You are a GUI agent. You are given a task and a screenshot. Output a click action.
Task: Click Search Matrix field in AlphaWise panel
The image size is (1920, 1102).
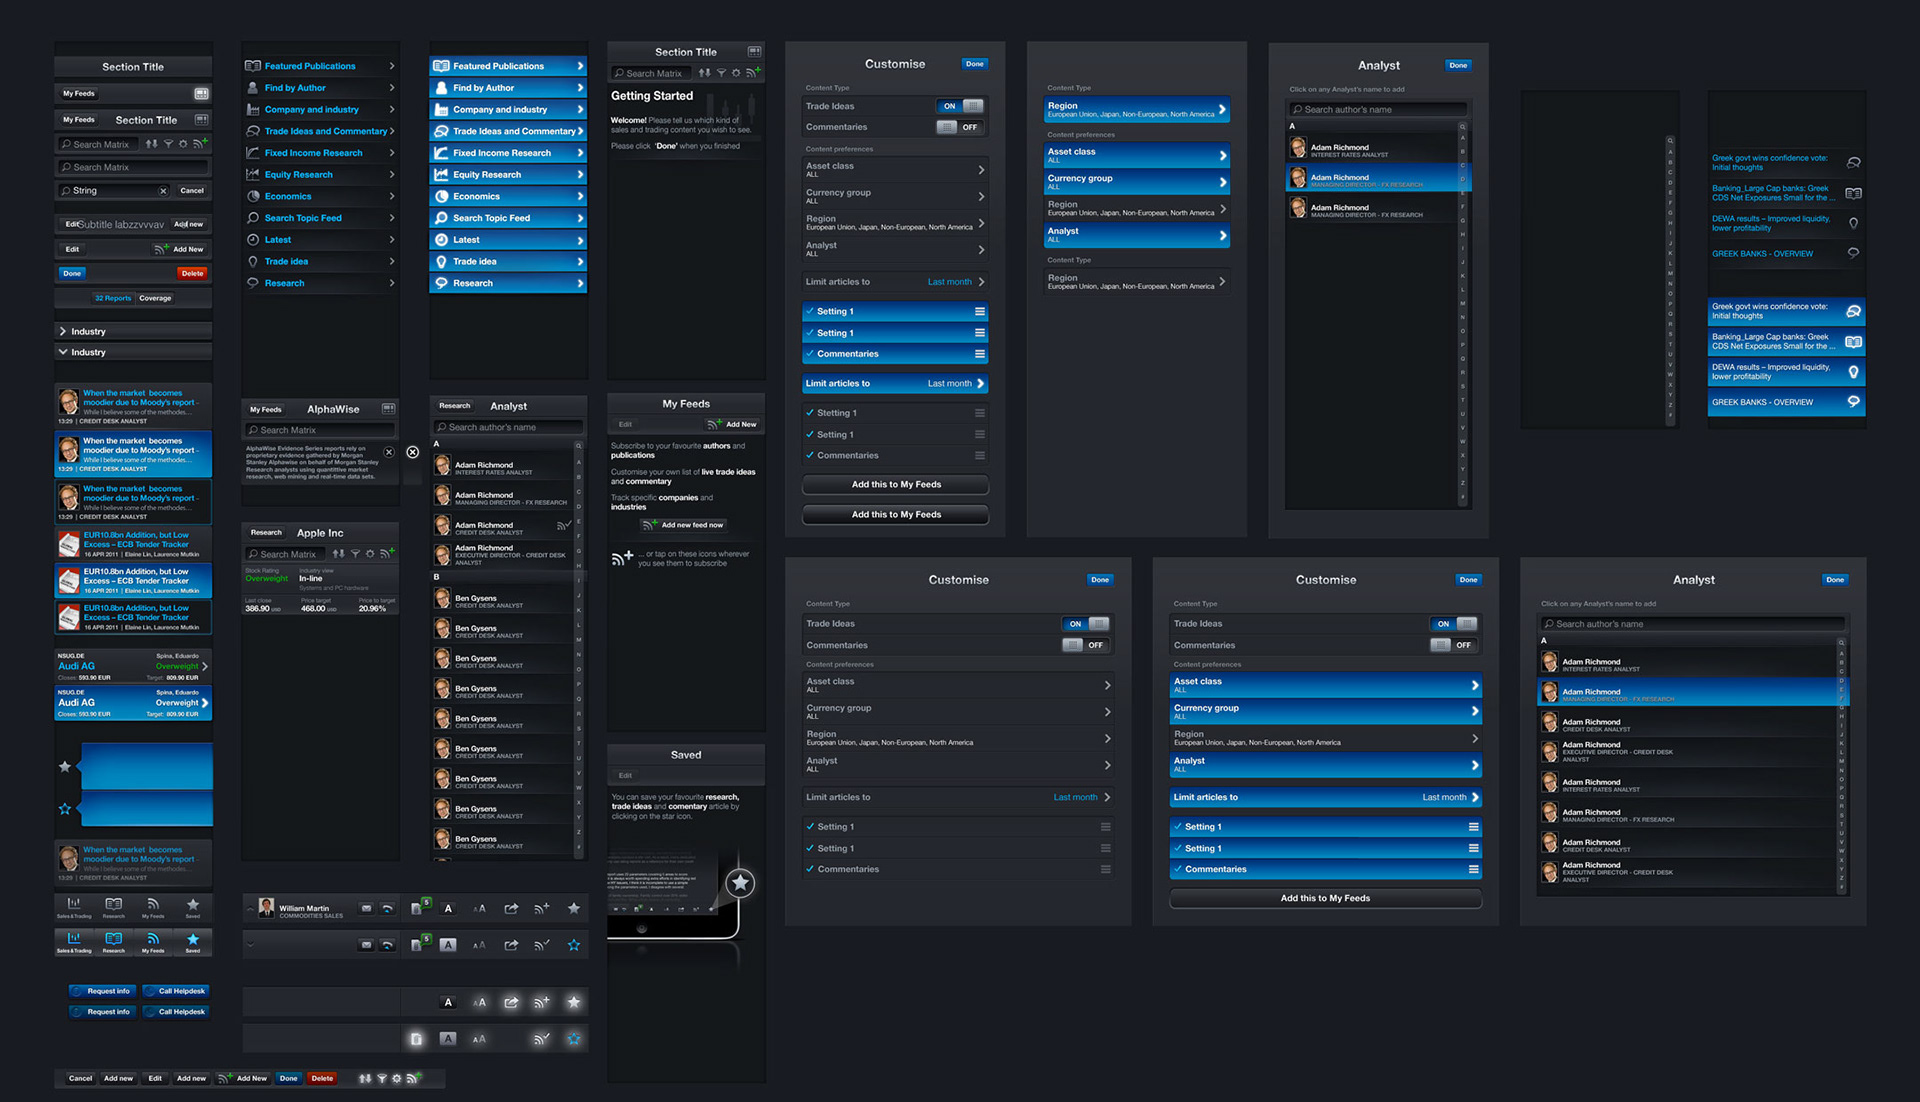320,430
